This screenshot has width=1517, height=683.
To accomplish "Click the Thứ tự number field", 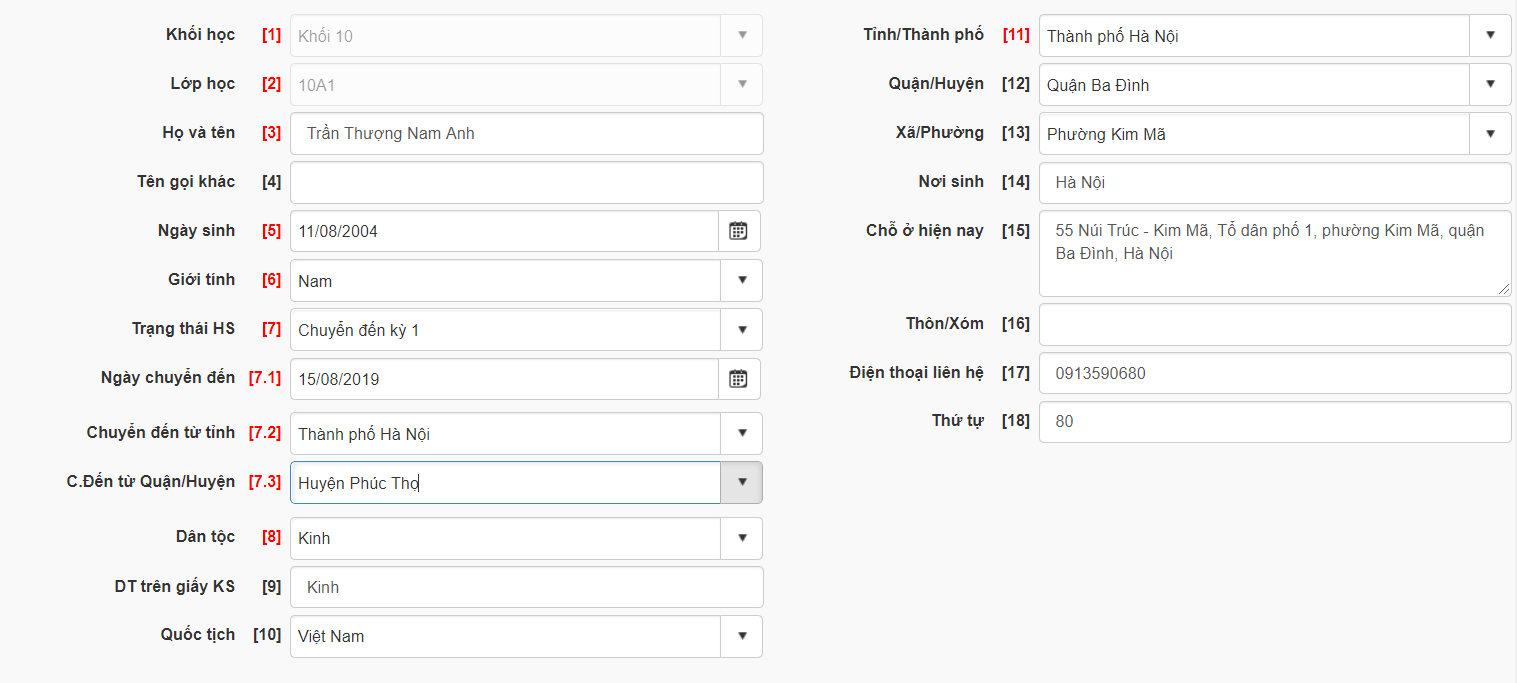I will [1275, 422].
